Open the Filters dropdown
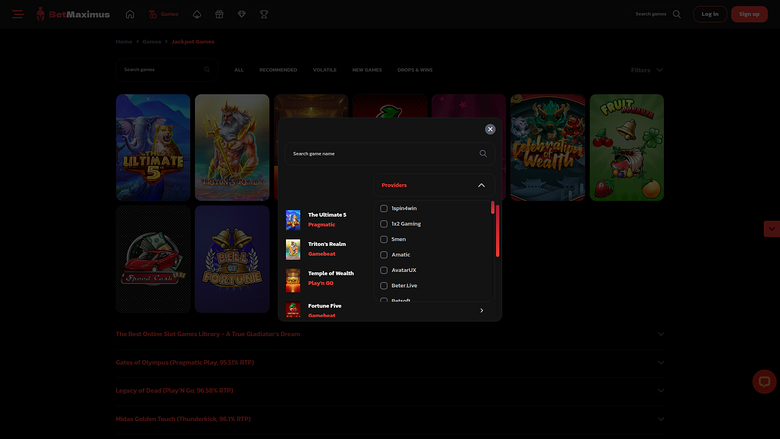 coord(647,70)
